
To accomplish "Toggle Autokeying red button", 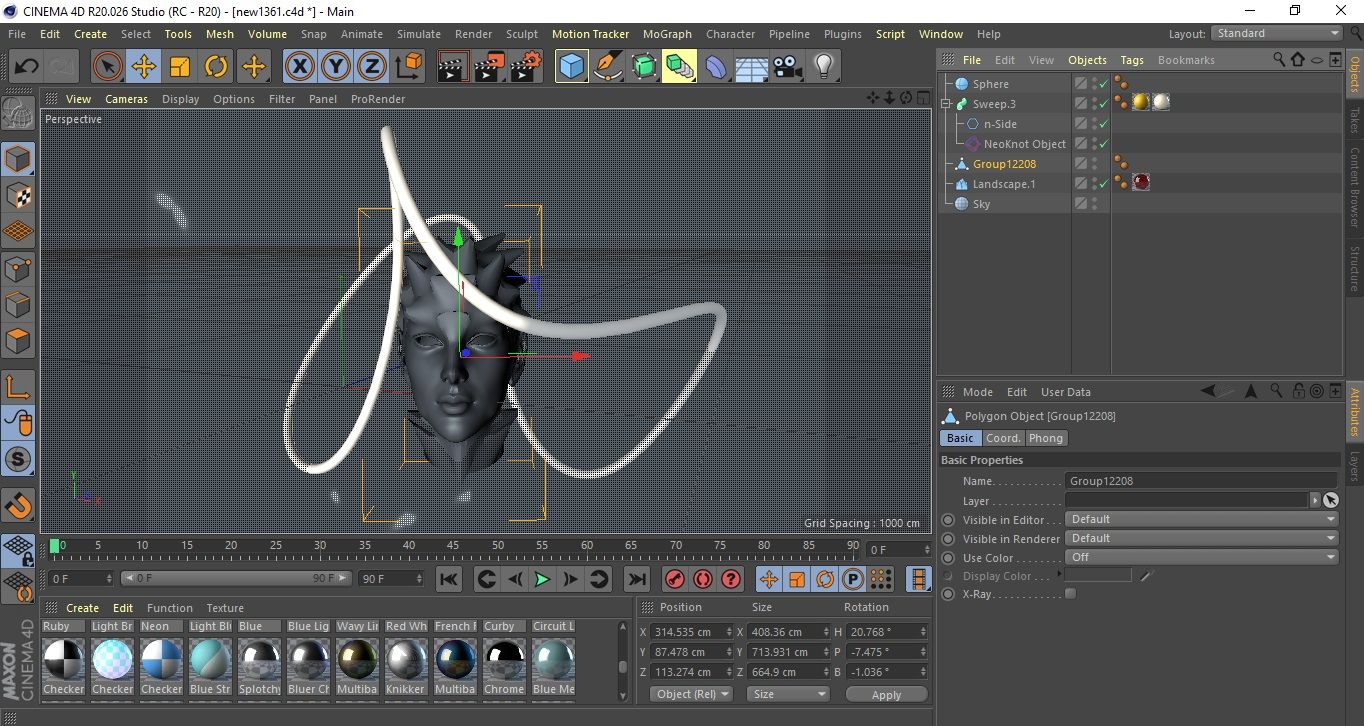I will [703, 579].
